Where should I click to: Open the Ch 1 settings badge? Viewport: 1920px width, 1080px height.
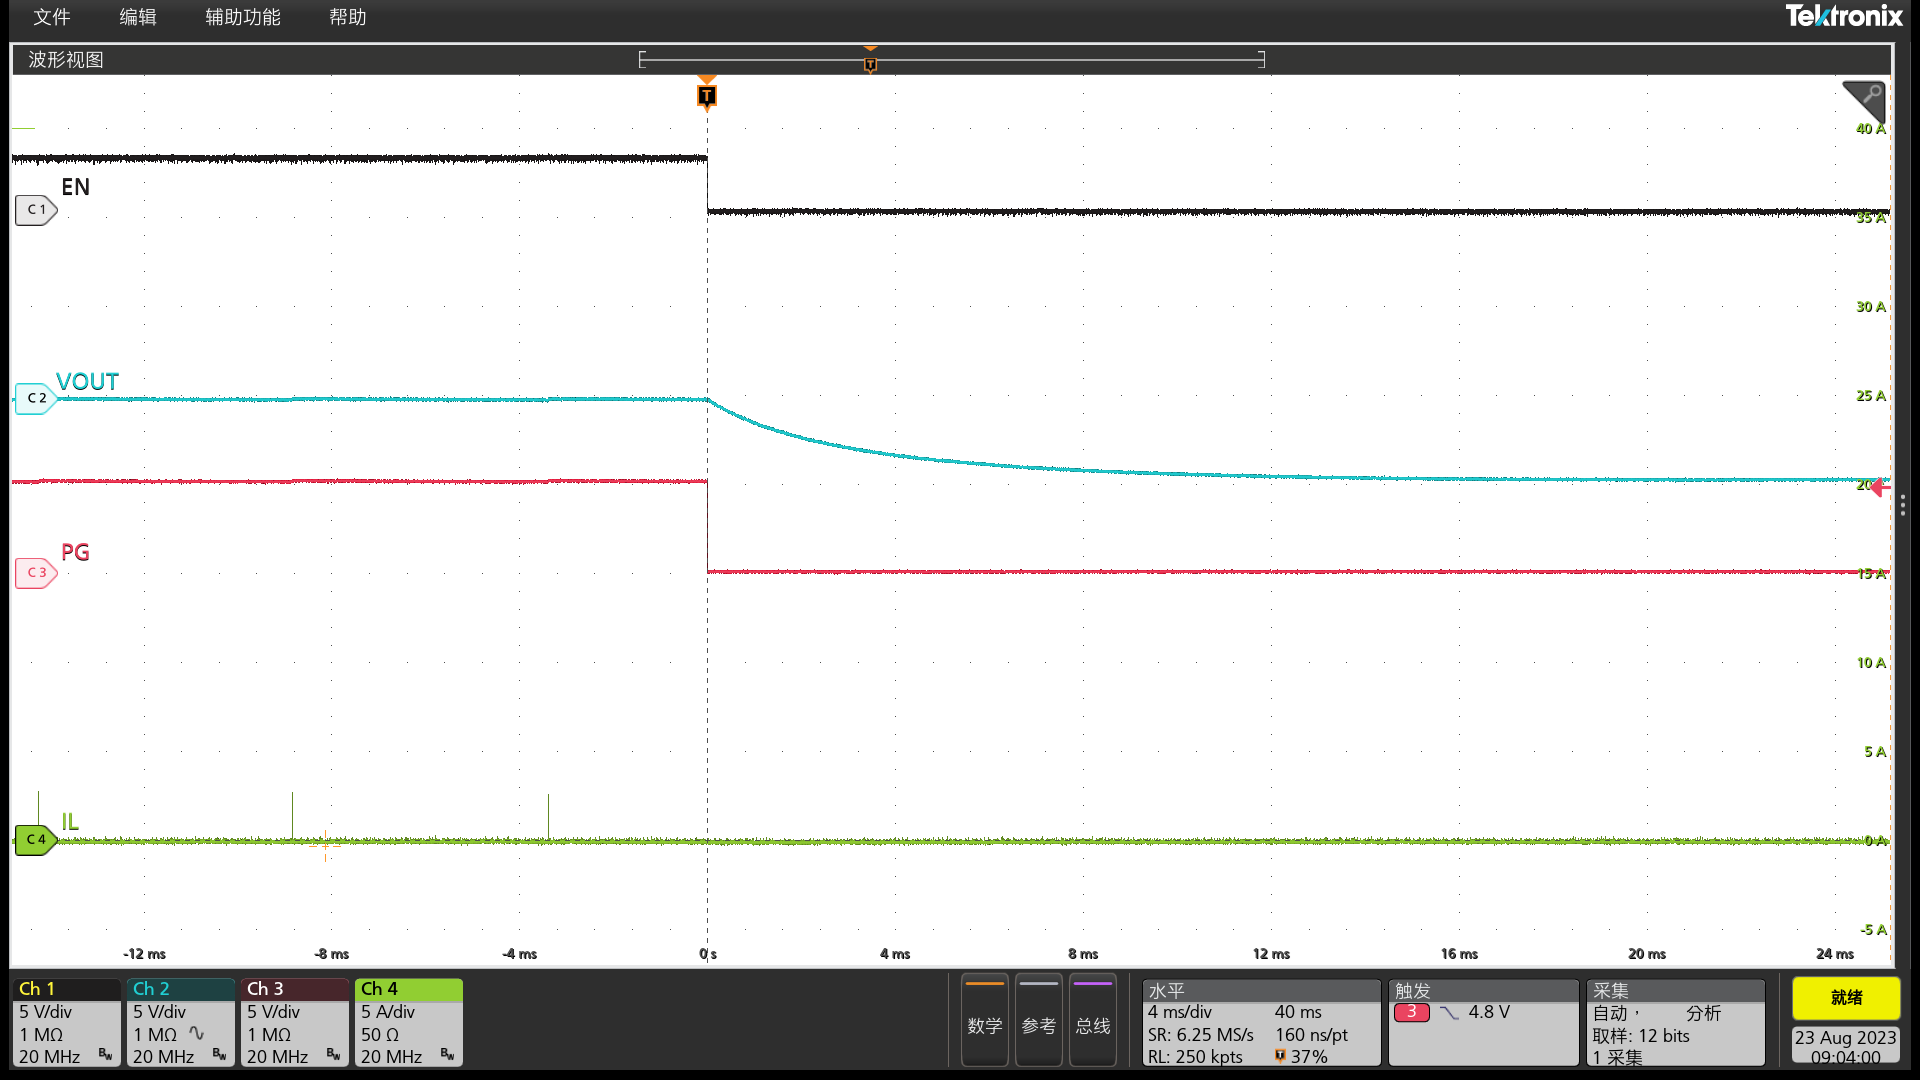click(66, 1022)
